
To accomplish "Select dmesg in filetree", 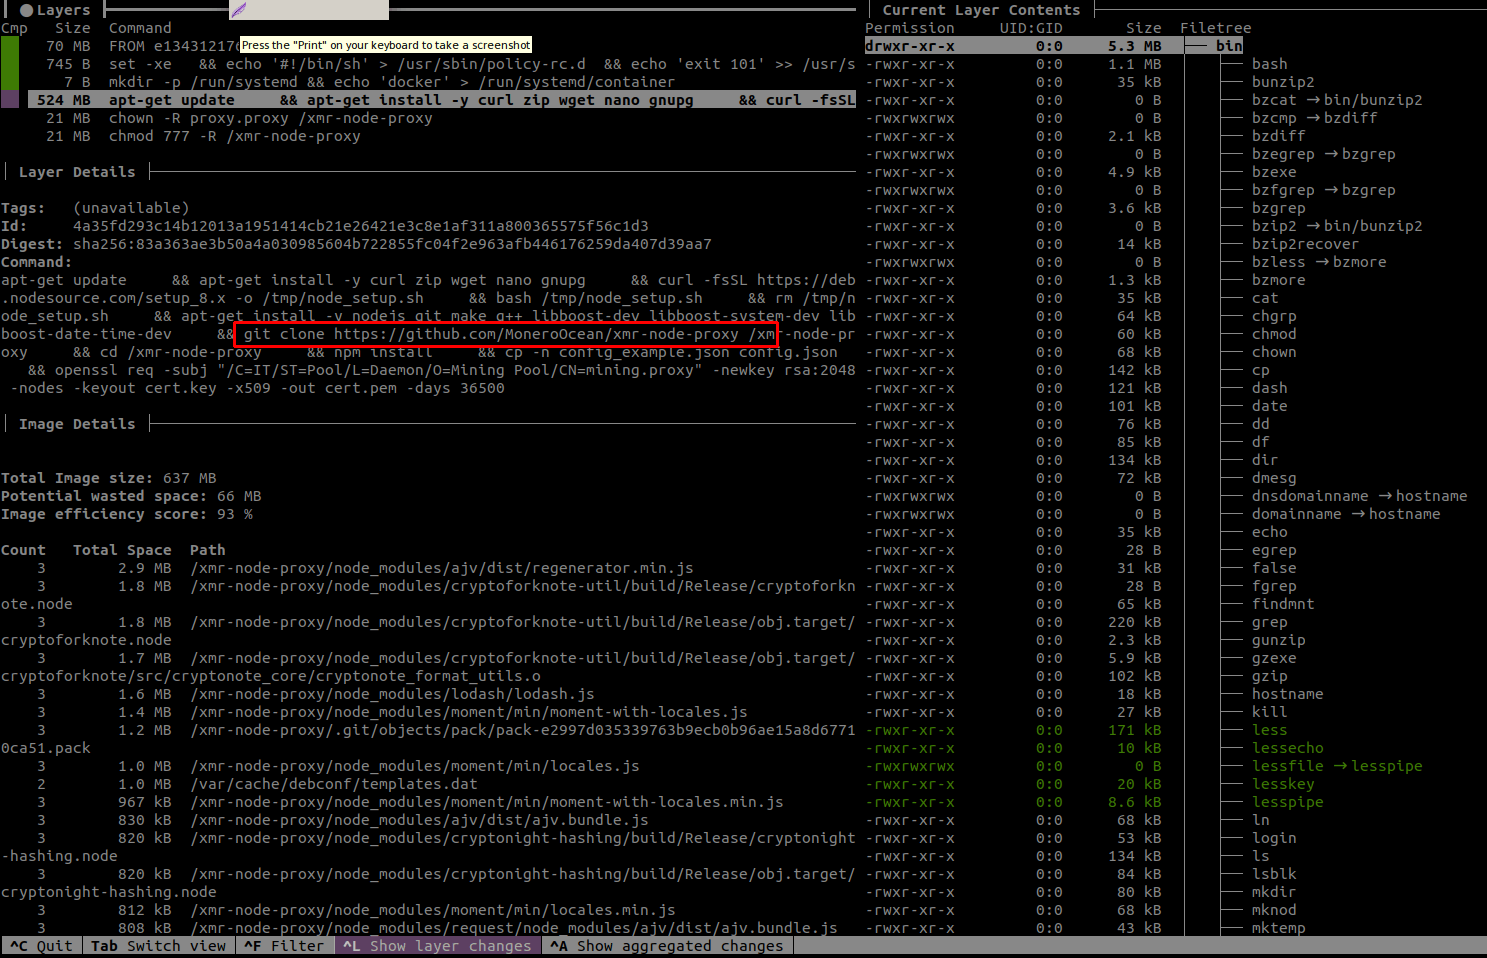I will 1274,478.
